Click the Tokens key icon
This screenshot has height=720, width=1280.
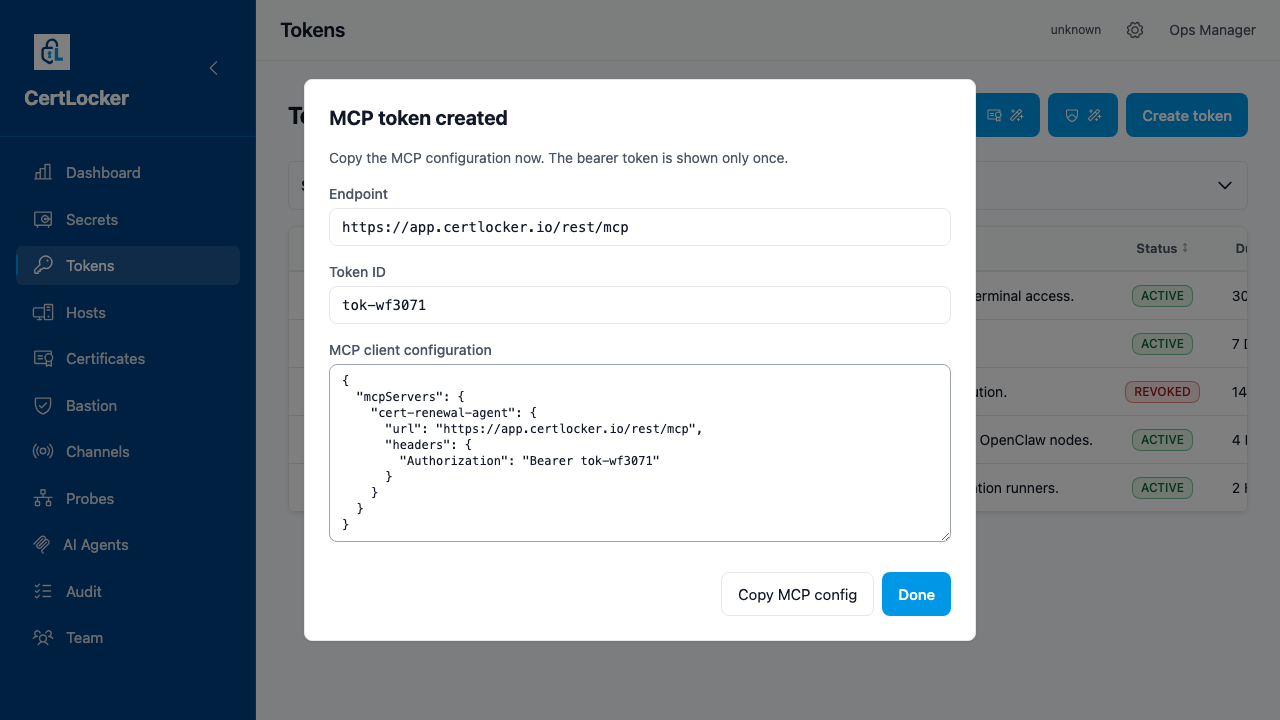[43, 265]
